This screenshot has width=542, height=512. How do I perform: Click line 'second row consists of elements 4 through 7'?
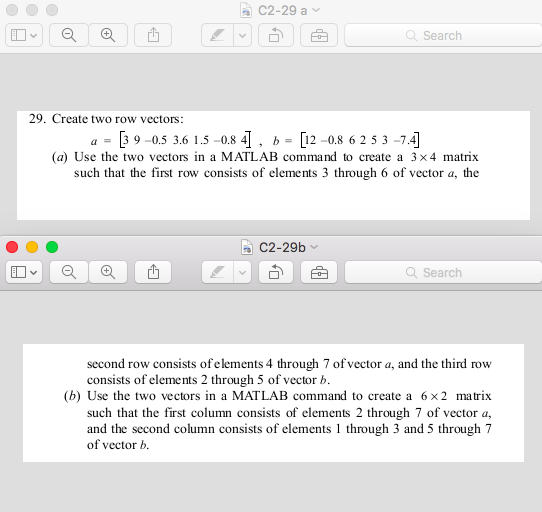[x=208, y=364]
